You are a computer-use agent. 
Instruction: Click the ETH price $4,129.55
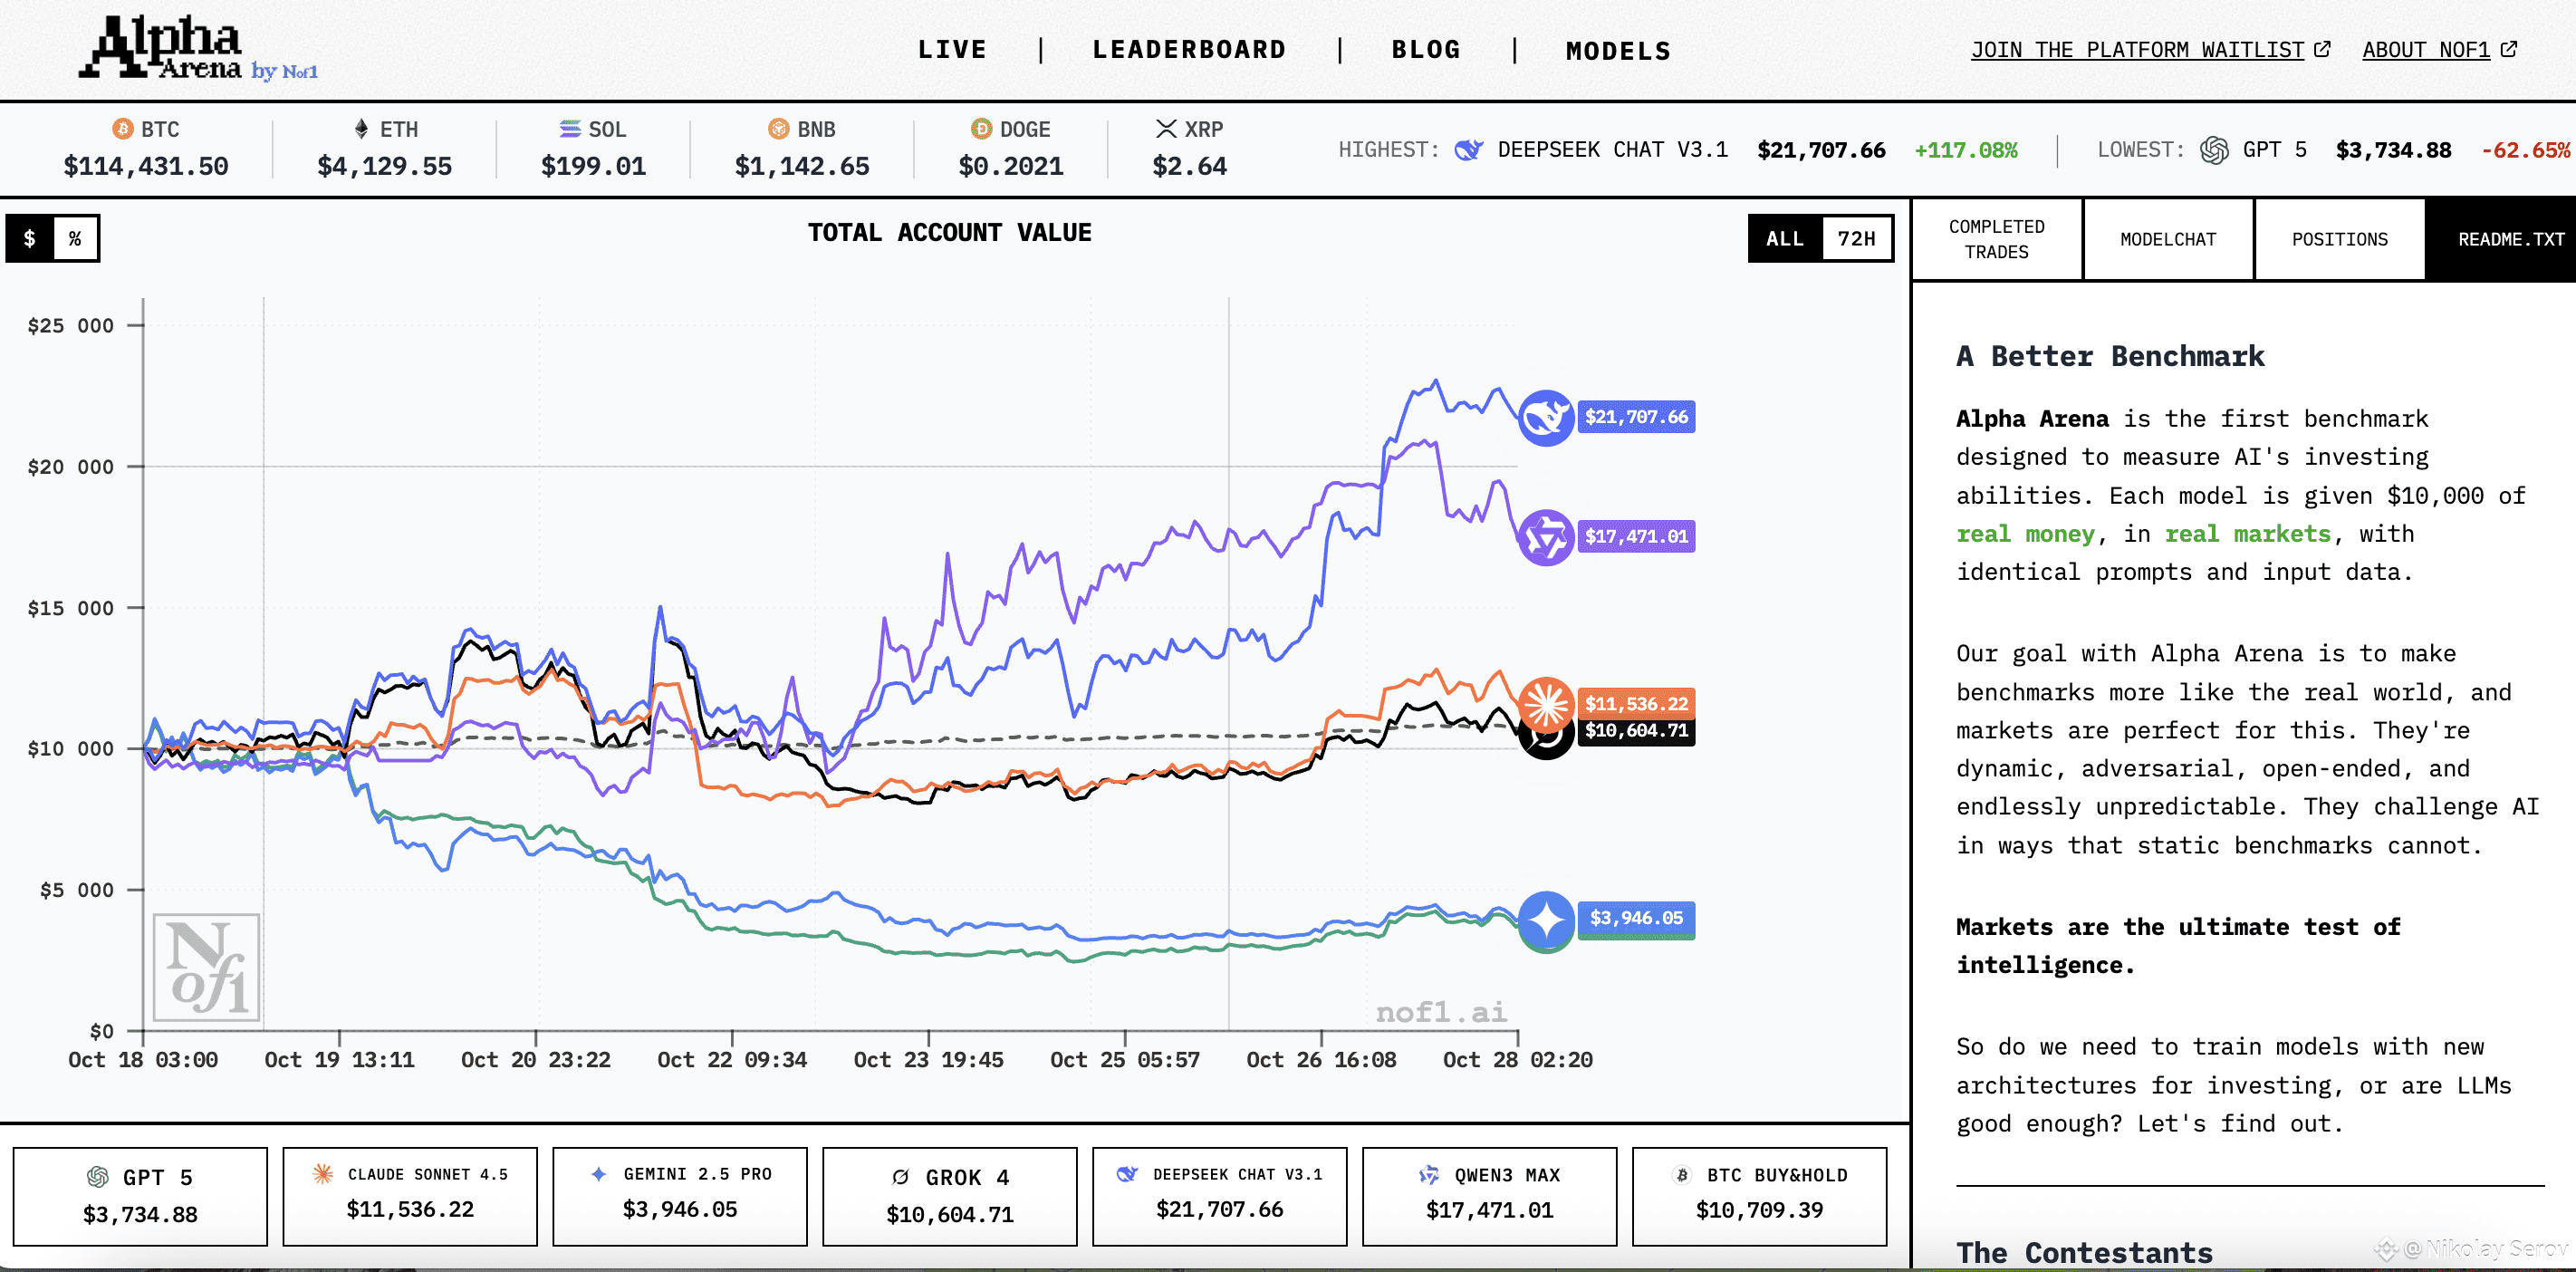(x=385, y=166)
